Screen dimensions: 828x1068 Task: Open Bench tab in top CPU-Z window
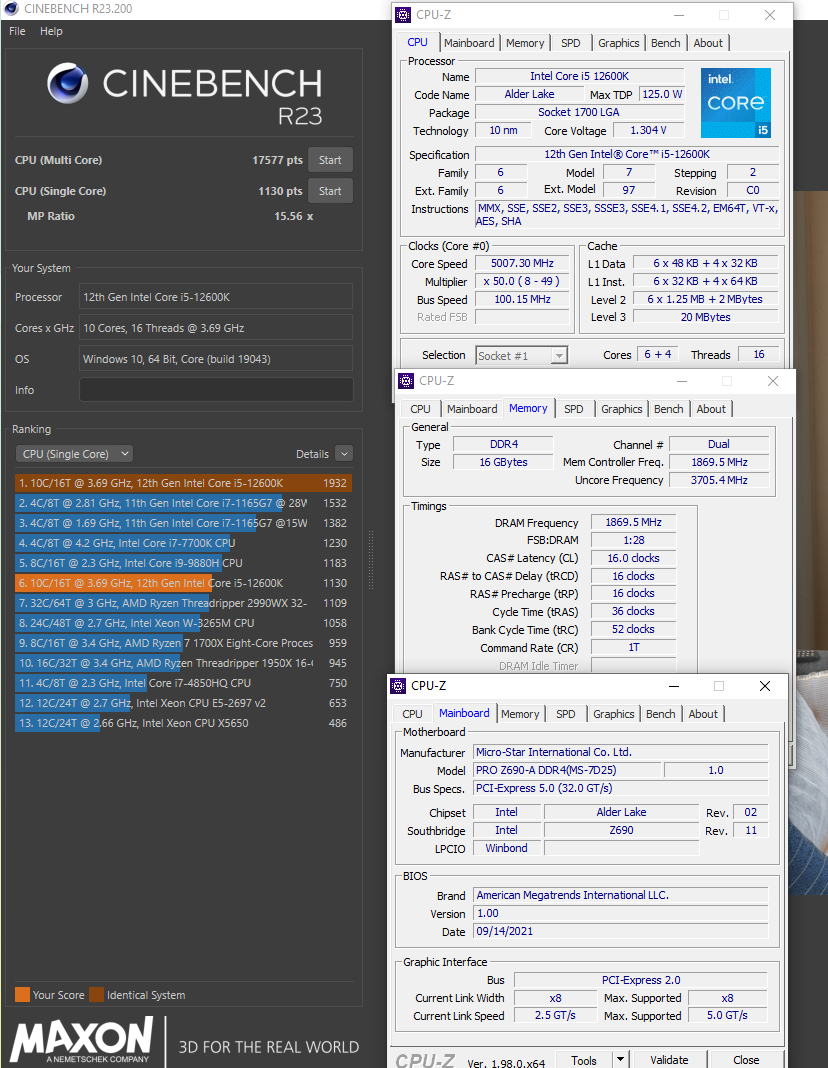(665, 43)
